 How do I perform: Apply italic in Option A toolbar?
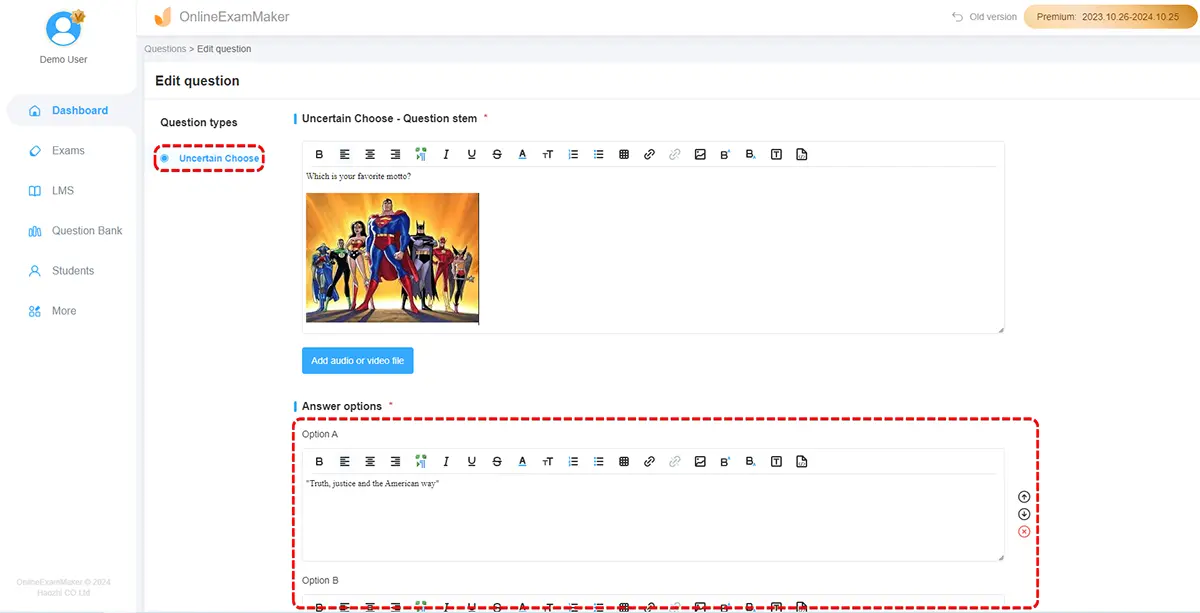(x=446, y=461)
